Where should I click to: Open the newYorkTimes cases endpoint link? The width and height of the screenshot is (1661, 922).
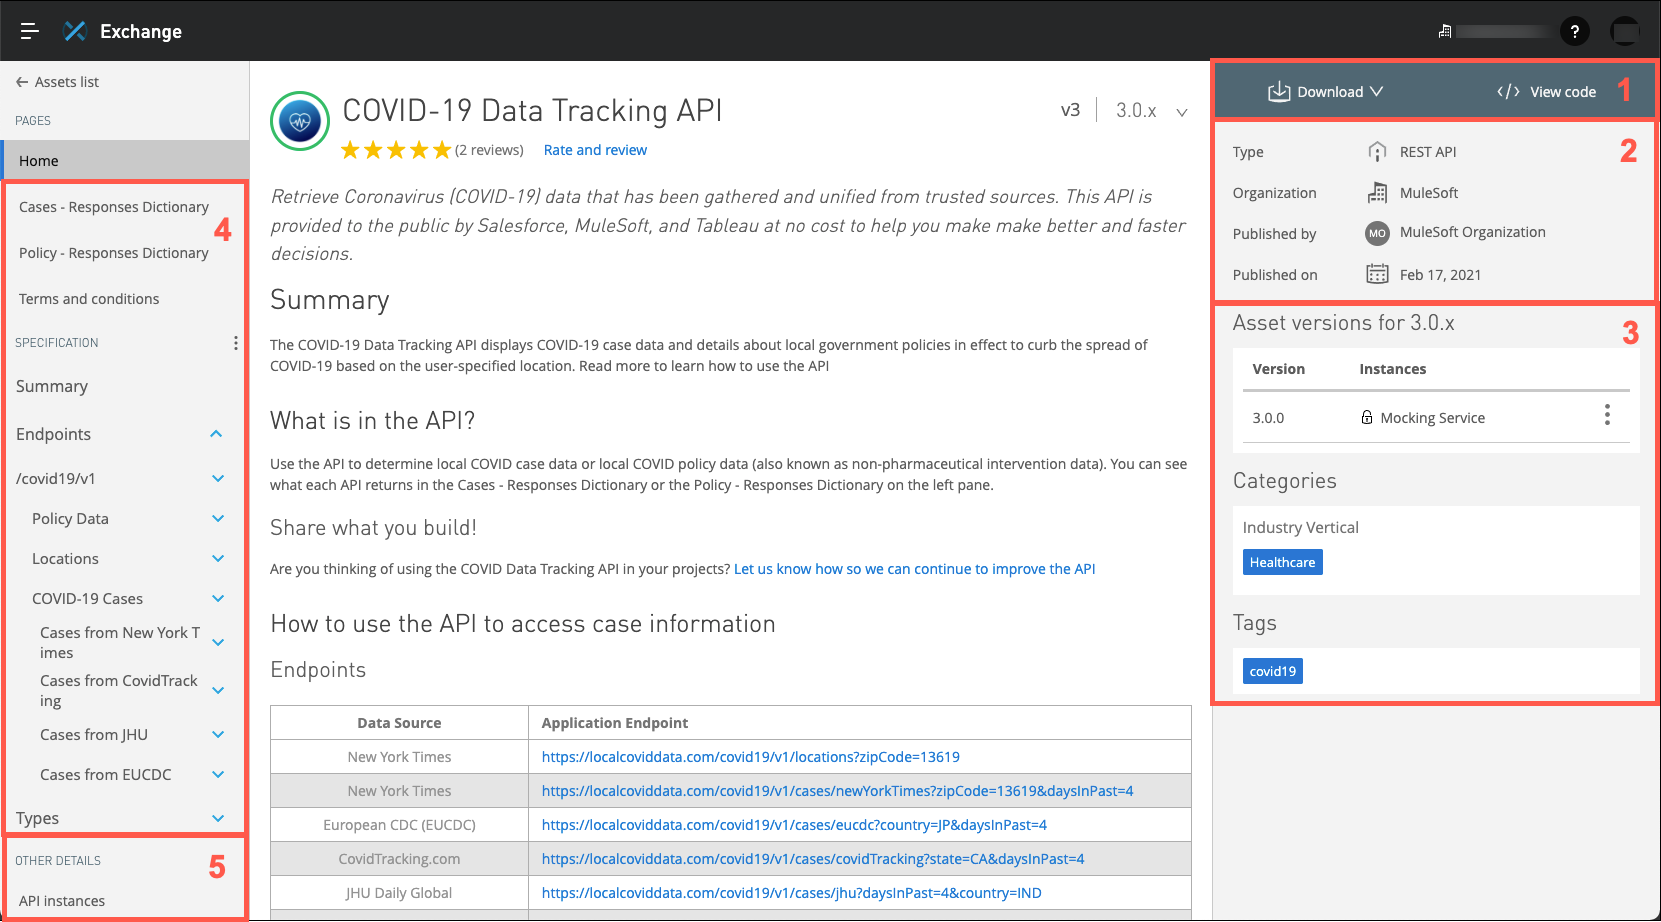(x=837, y=791)
